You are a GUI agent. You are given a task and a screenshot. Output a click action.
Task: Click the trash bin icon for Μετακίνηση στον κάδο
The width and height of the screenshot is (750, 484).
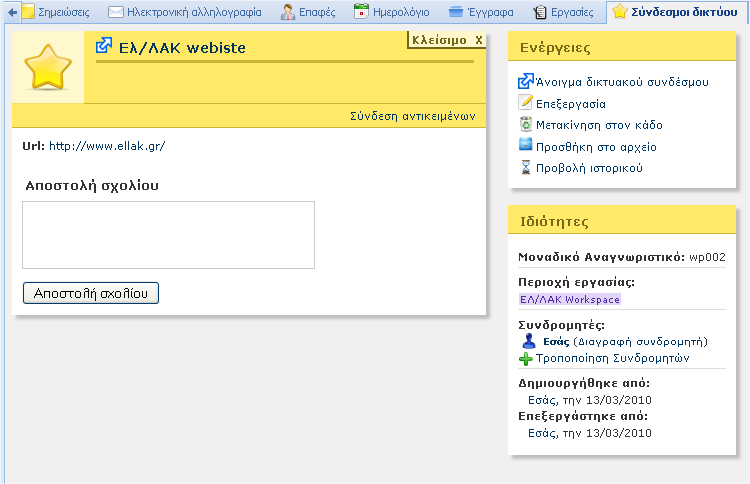point(526,125)
